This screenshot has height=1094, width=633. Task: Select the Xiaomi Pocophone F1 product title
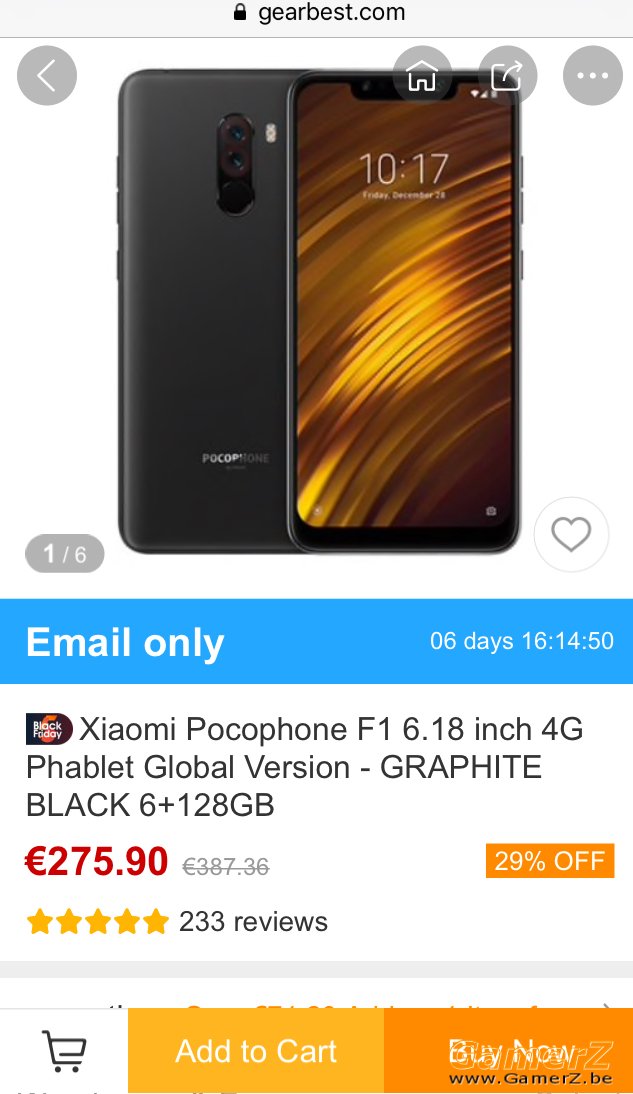tap(305, 767)
